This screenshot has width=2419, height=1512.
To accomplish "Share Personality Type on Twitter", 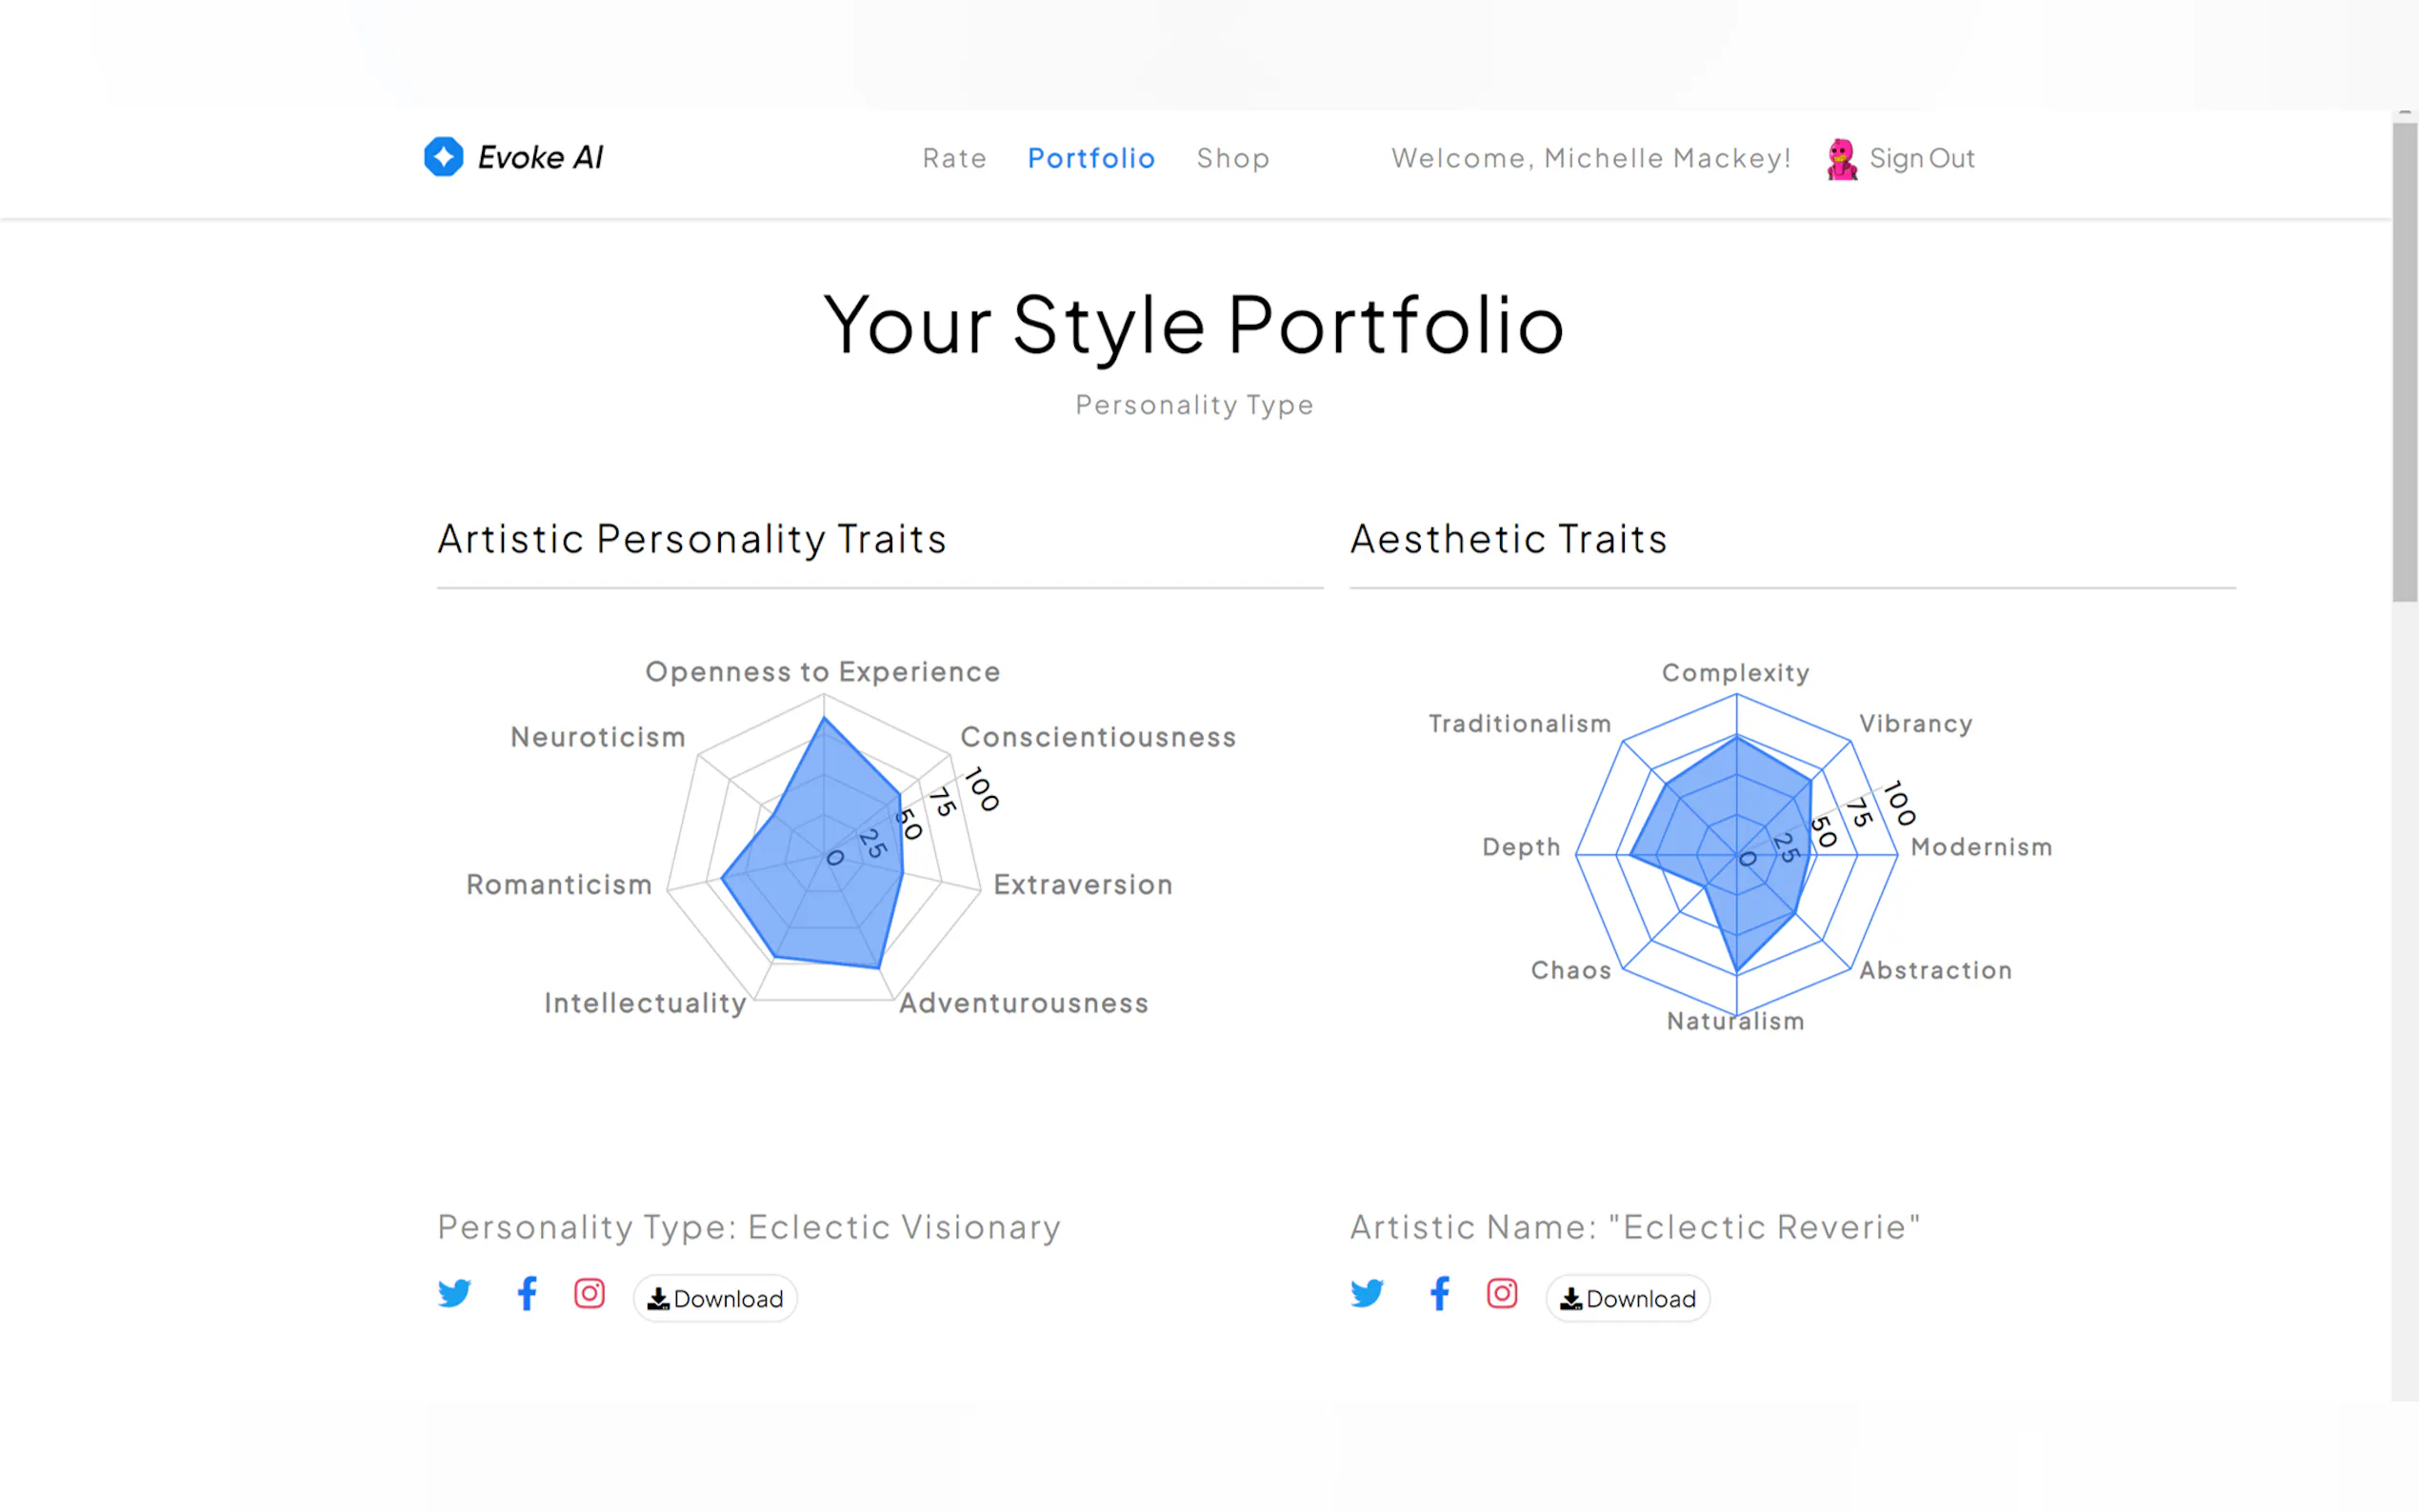I will (x=454, y=1293).
